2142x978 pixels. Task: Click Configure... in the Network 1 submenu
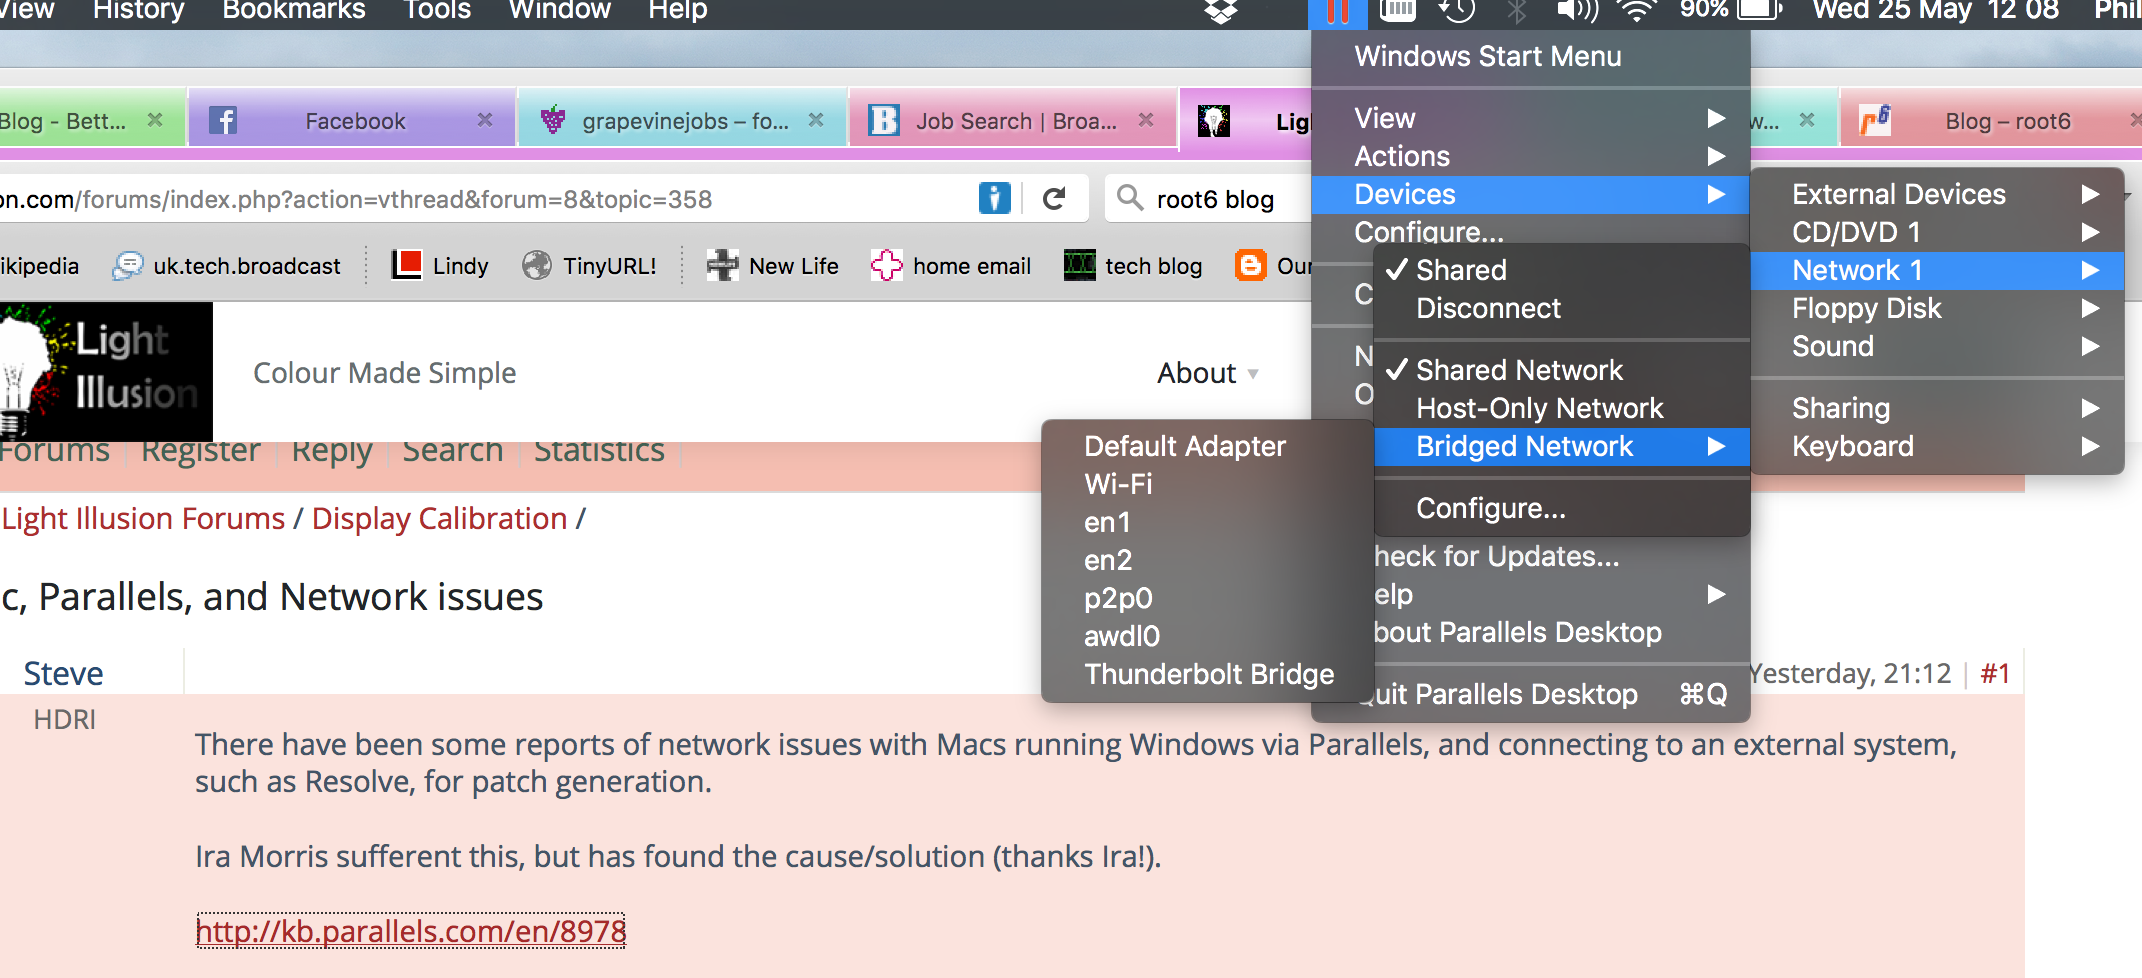click(x=1561, y=508)
